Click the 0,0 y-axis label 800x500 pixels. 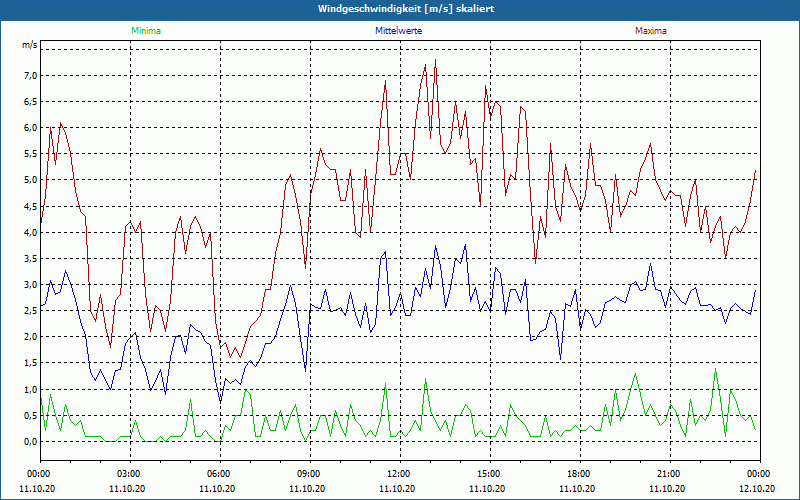30,441
